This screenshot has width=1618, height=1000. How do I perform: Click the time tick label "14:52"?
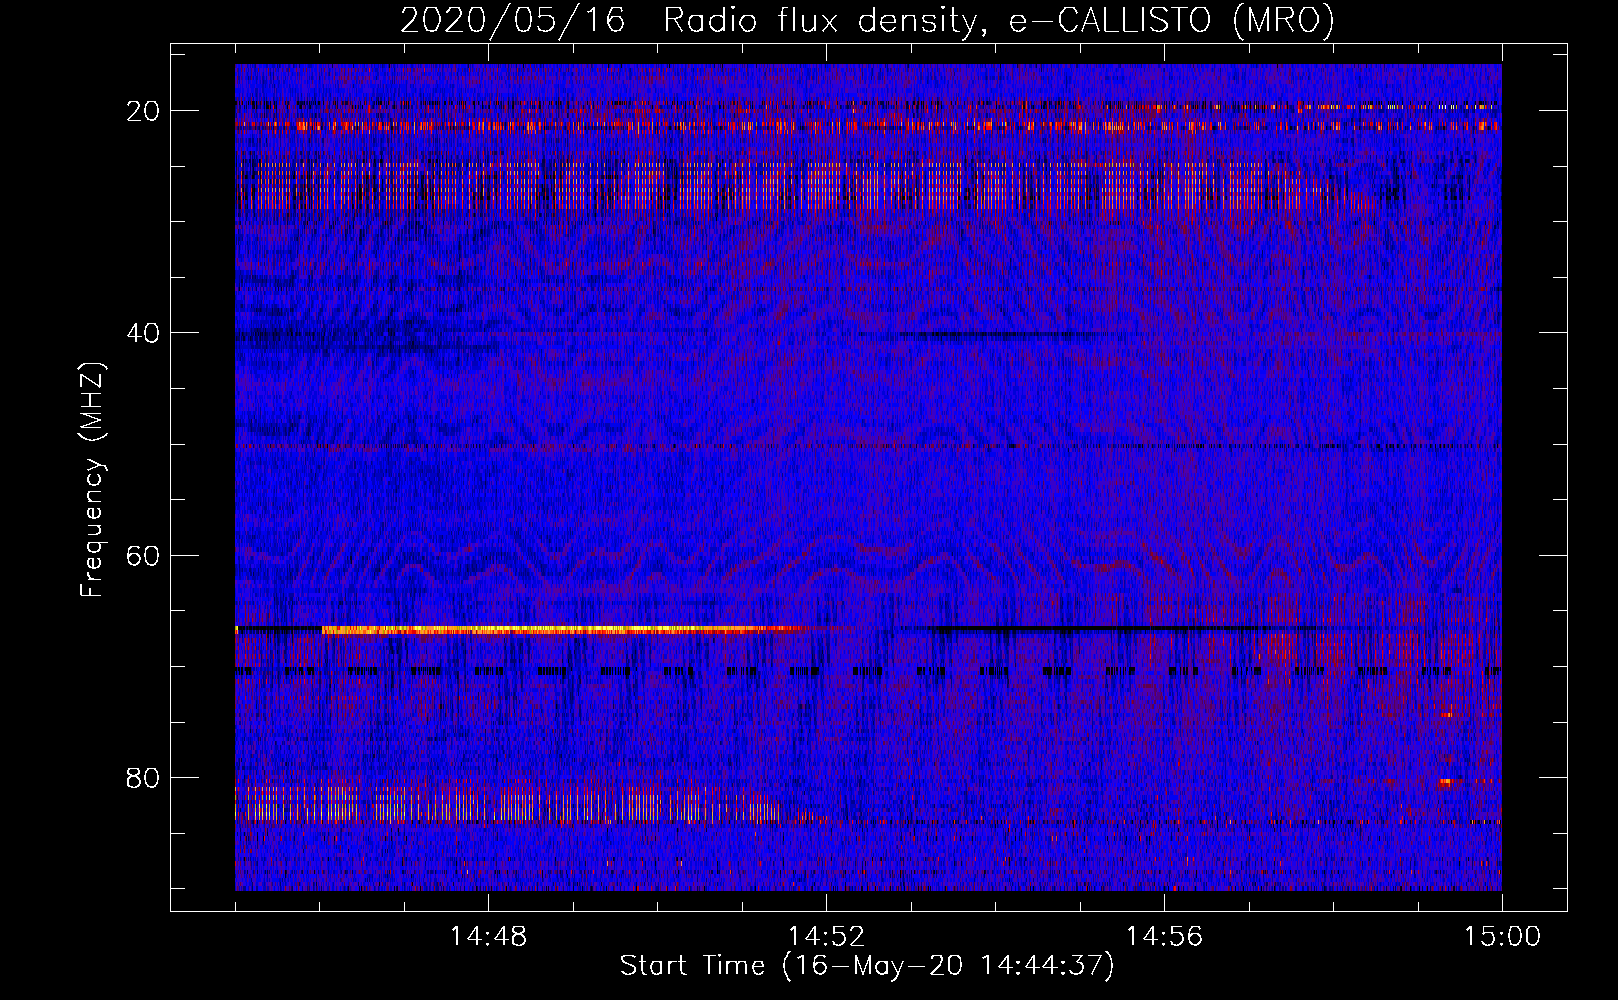(827, 937)
